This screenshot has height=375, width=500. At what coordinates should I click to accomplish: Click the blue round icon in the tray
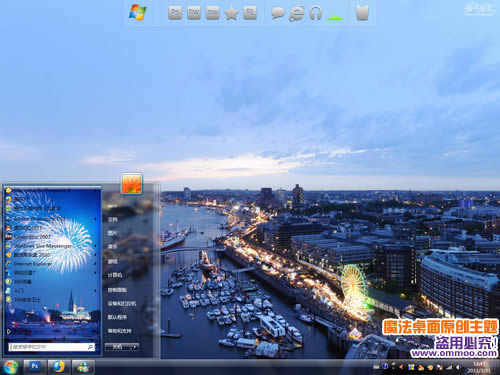click(385, 367)
